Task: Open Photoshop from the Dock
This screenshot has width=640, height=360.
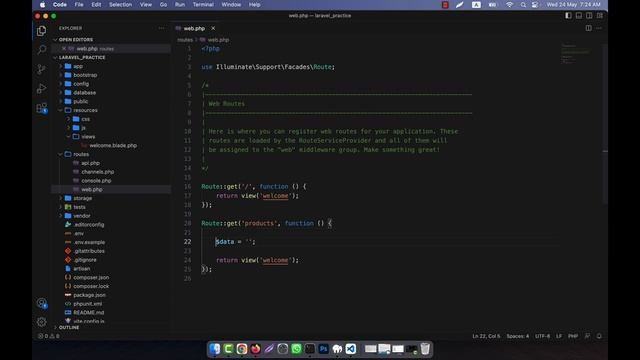Action: [324, 349]
